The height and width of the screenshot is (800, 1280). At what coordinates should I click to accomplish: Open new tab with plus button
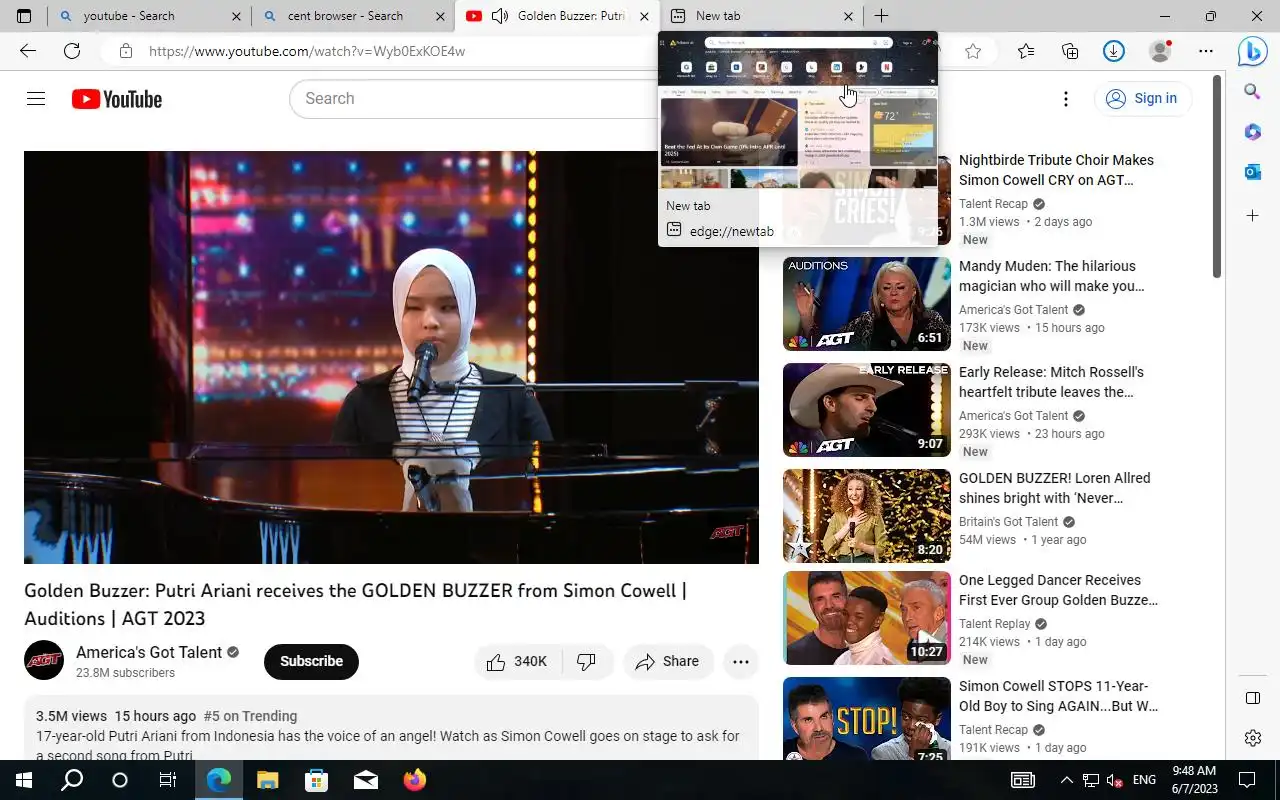[x=881, y=16]
